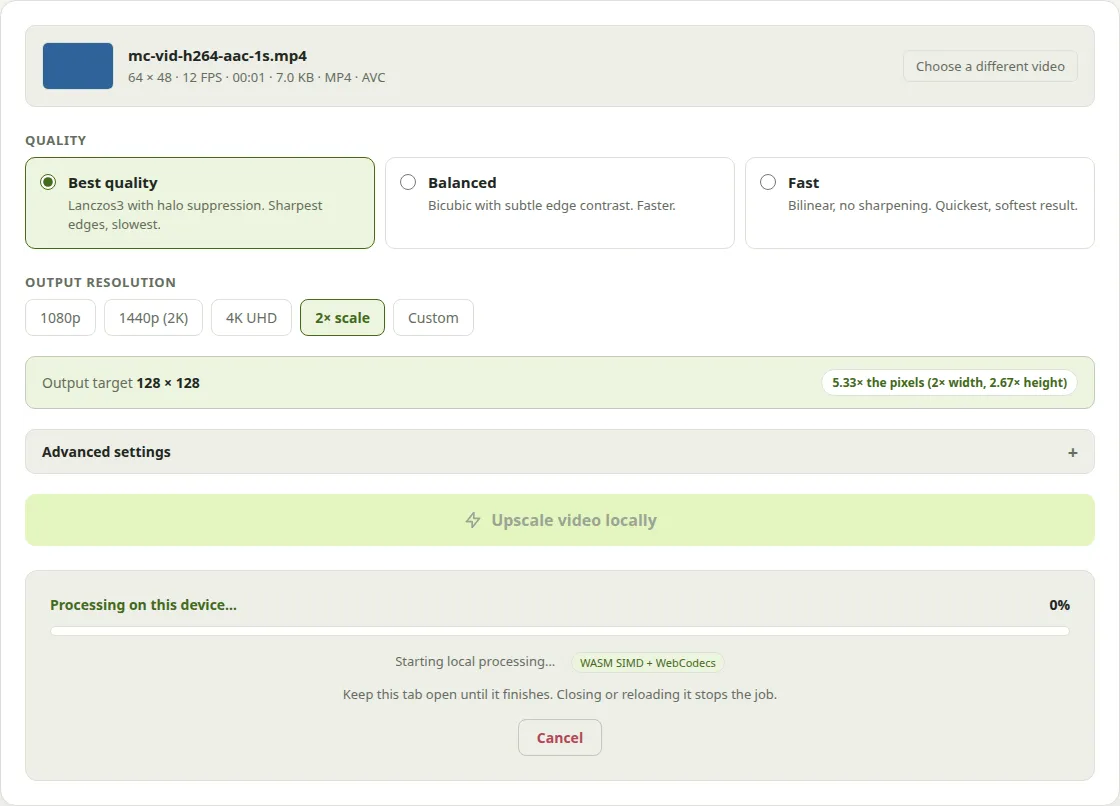The image size is (1120, 806).
Task: Click the file name mc-vid-h264-aac-1s.mp4
Action: 217,56
